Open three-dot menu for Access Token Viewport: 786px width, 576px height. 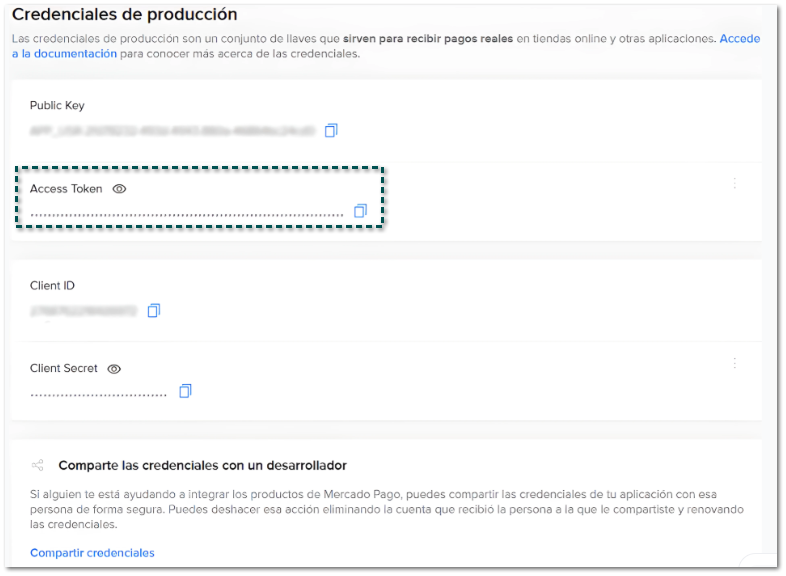[x=735, y=183]
